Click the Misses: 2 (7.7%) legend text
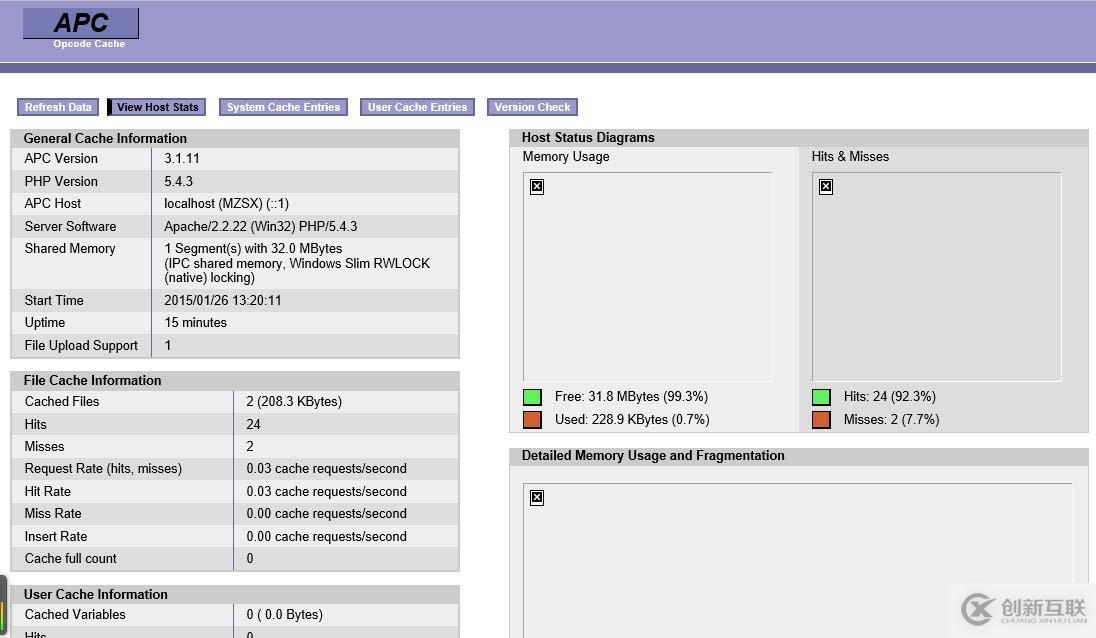 click(891, 419)
